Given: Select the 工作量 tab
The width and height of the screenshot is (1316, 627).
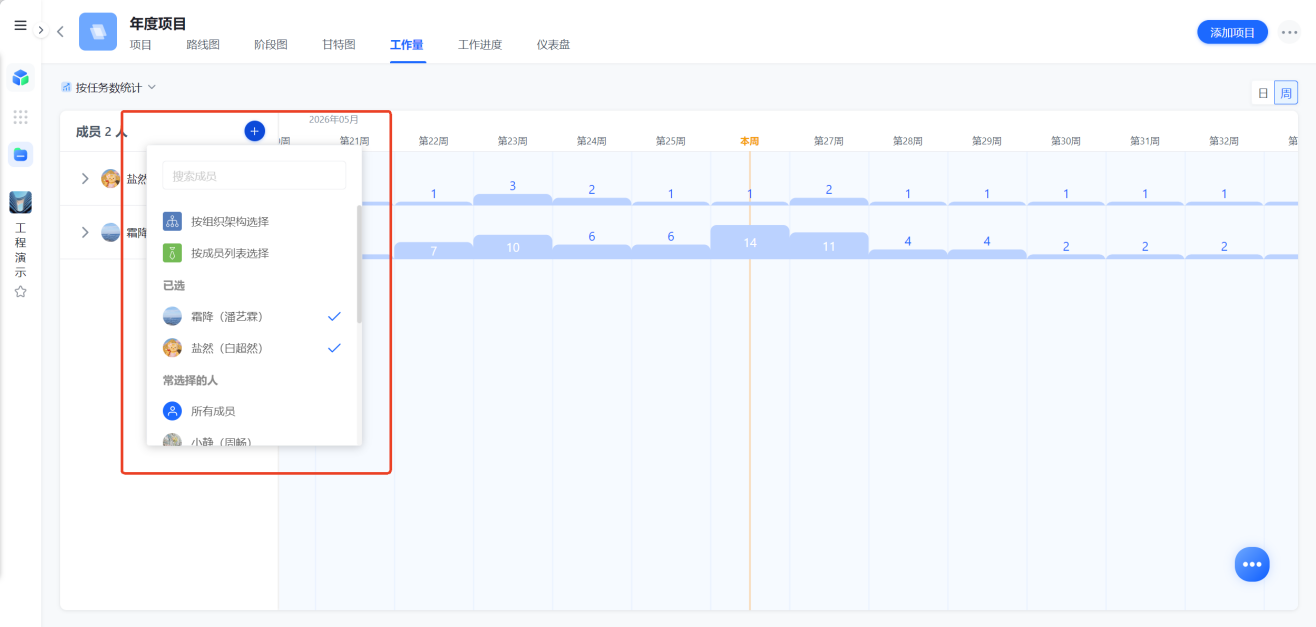Looking at the screenshot, I should click(x=407, y=45).
